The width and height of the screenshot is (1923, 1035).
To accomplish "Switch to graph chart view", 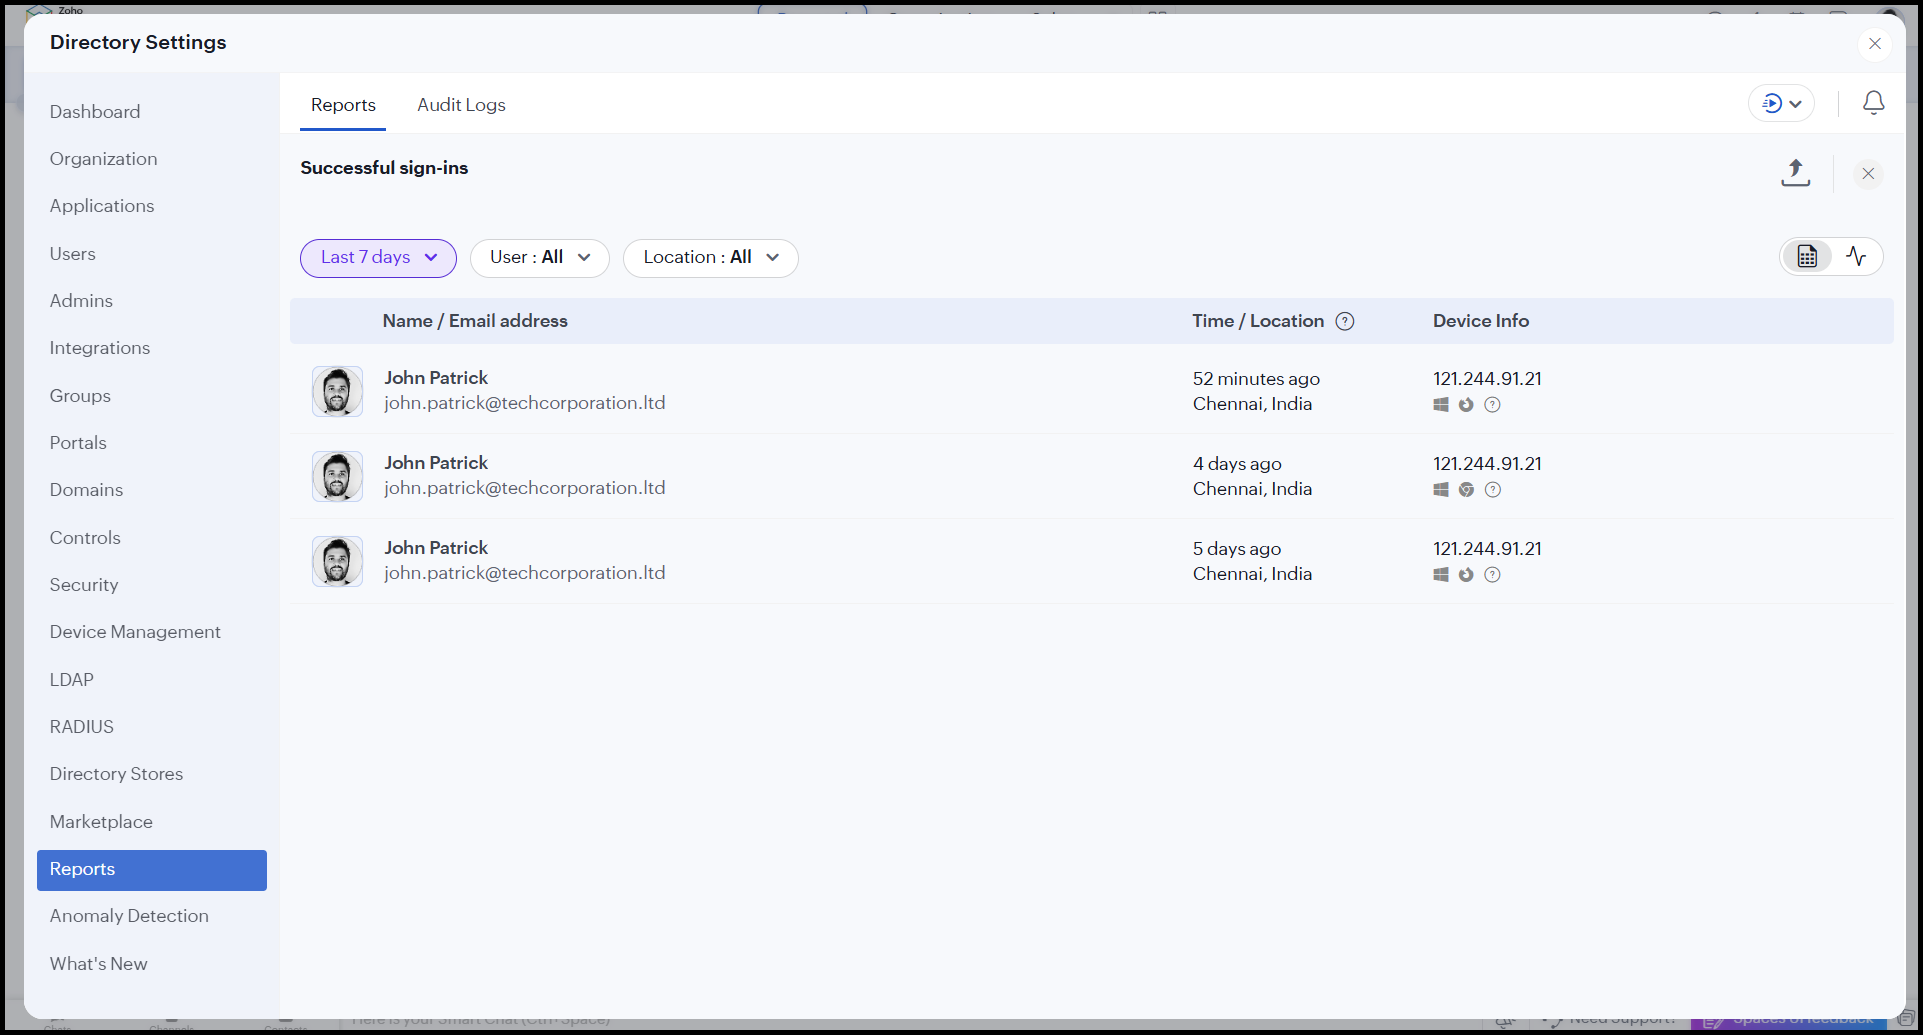I will (x=1856, y=257).
